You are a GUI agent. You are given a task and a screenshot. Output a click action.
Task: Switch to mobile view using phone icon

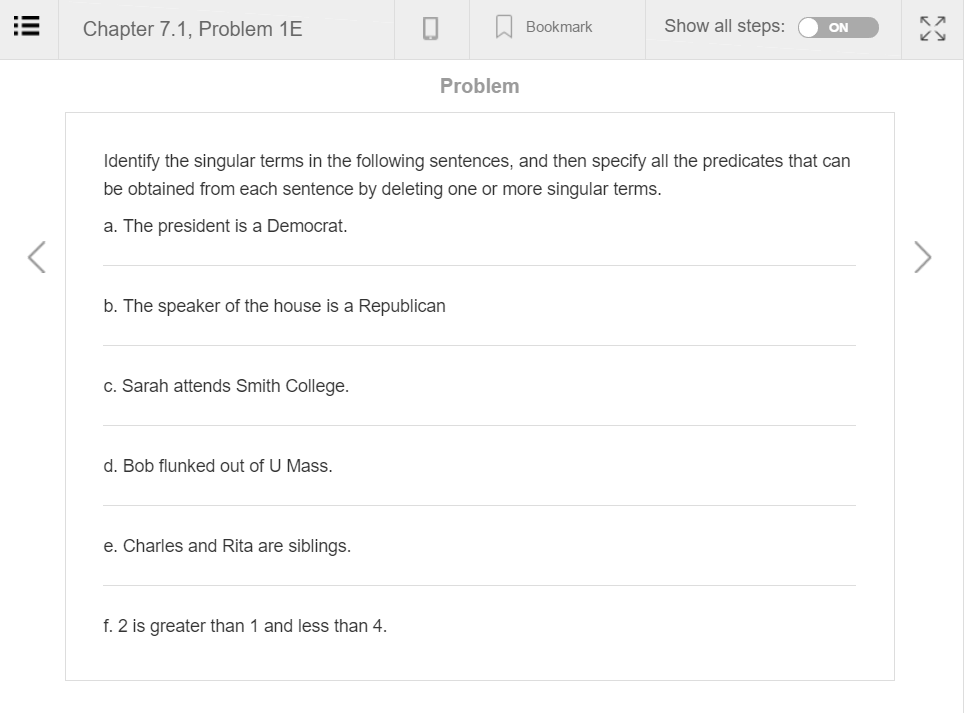430,27
